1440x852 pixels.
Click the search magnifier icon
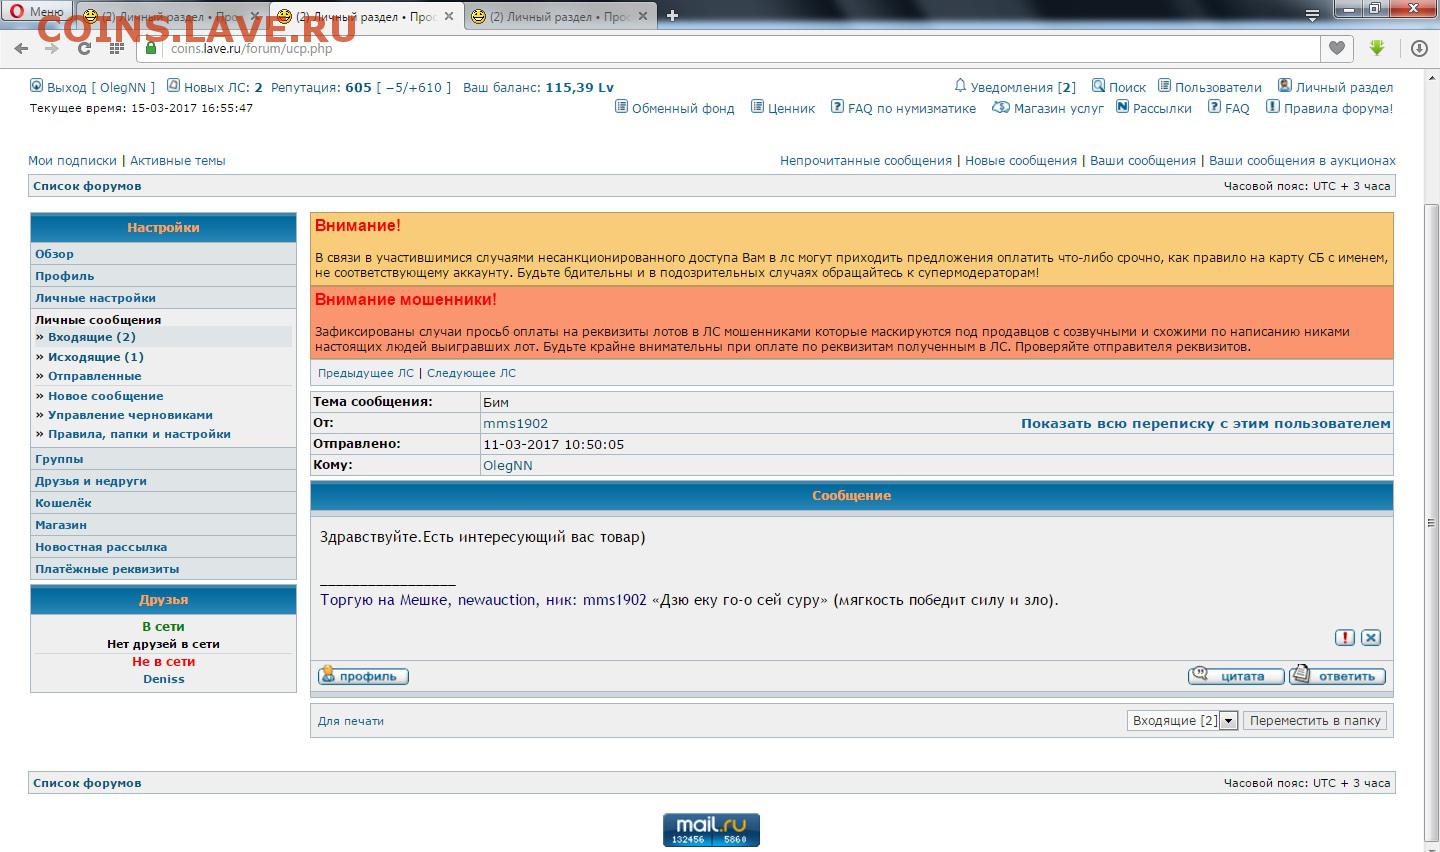tap(1098, 86)
